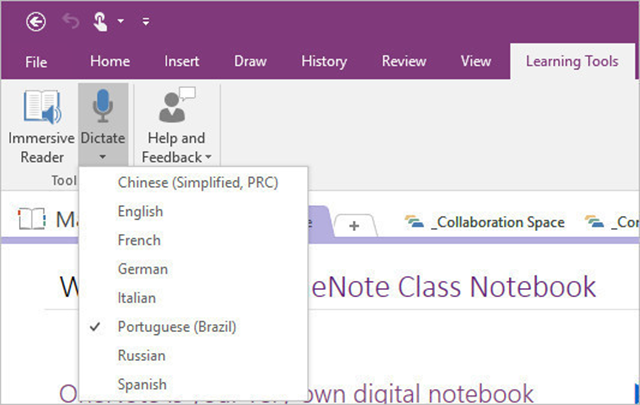Switch to the Home tab
640x405 pixels.
[x=110, y=61]
